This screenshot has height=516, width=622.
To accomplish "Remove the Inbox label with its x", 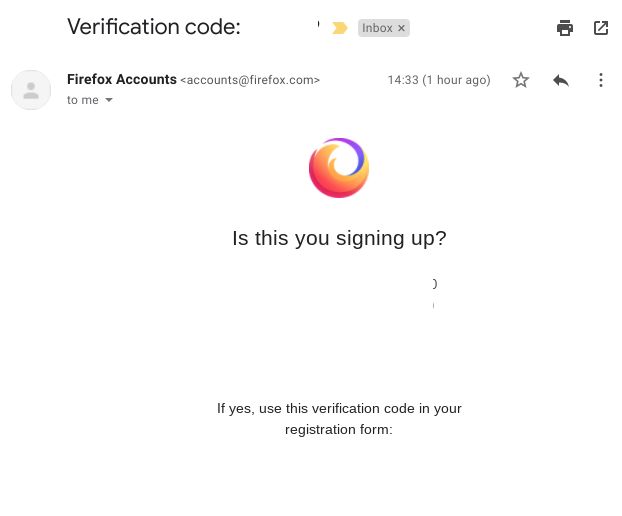I will click(401, 28).
